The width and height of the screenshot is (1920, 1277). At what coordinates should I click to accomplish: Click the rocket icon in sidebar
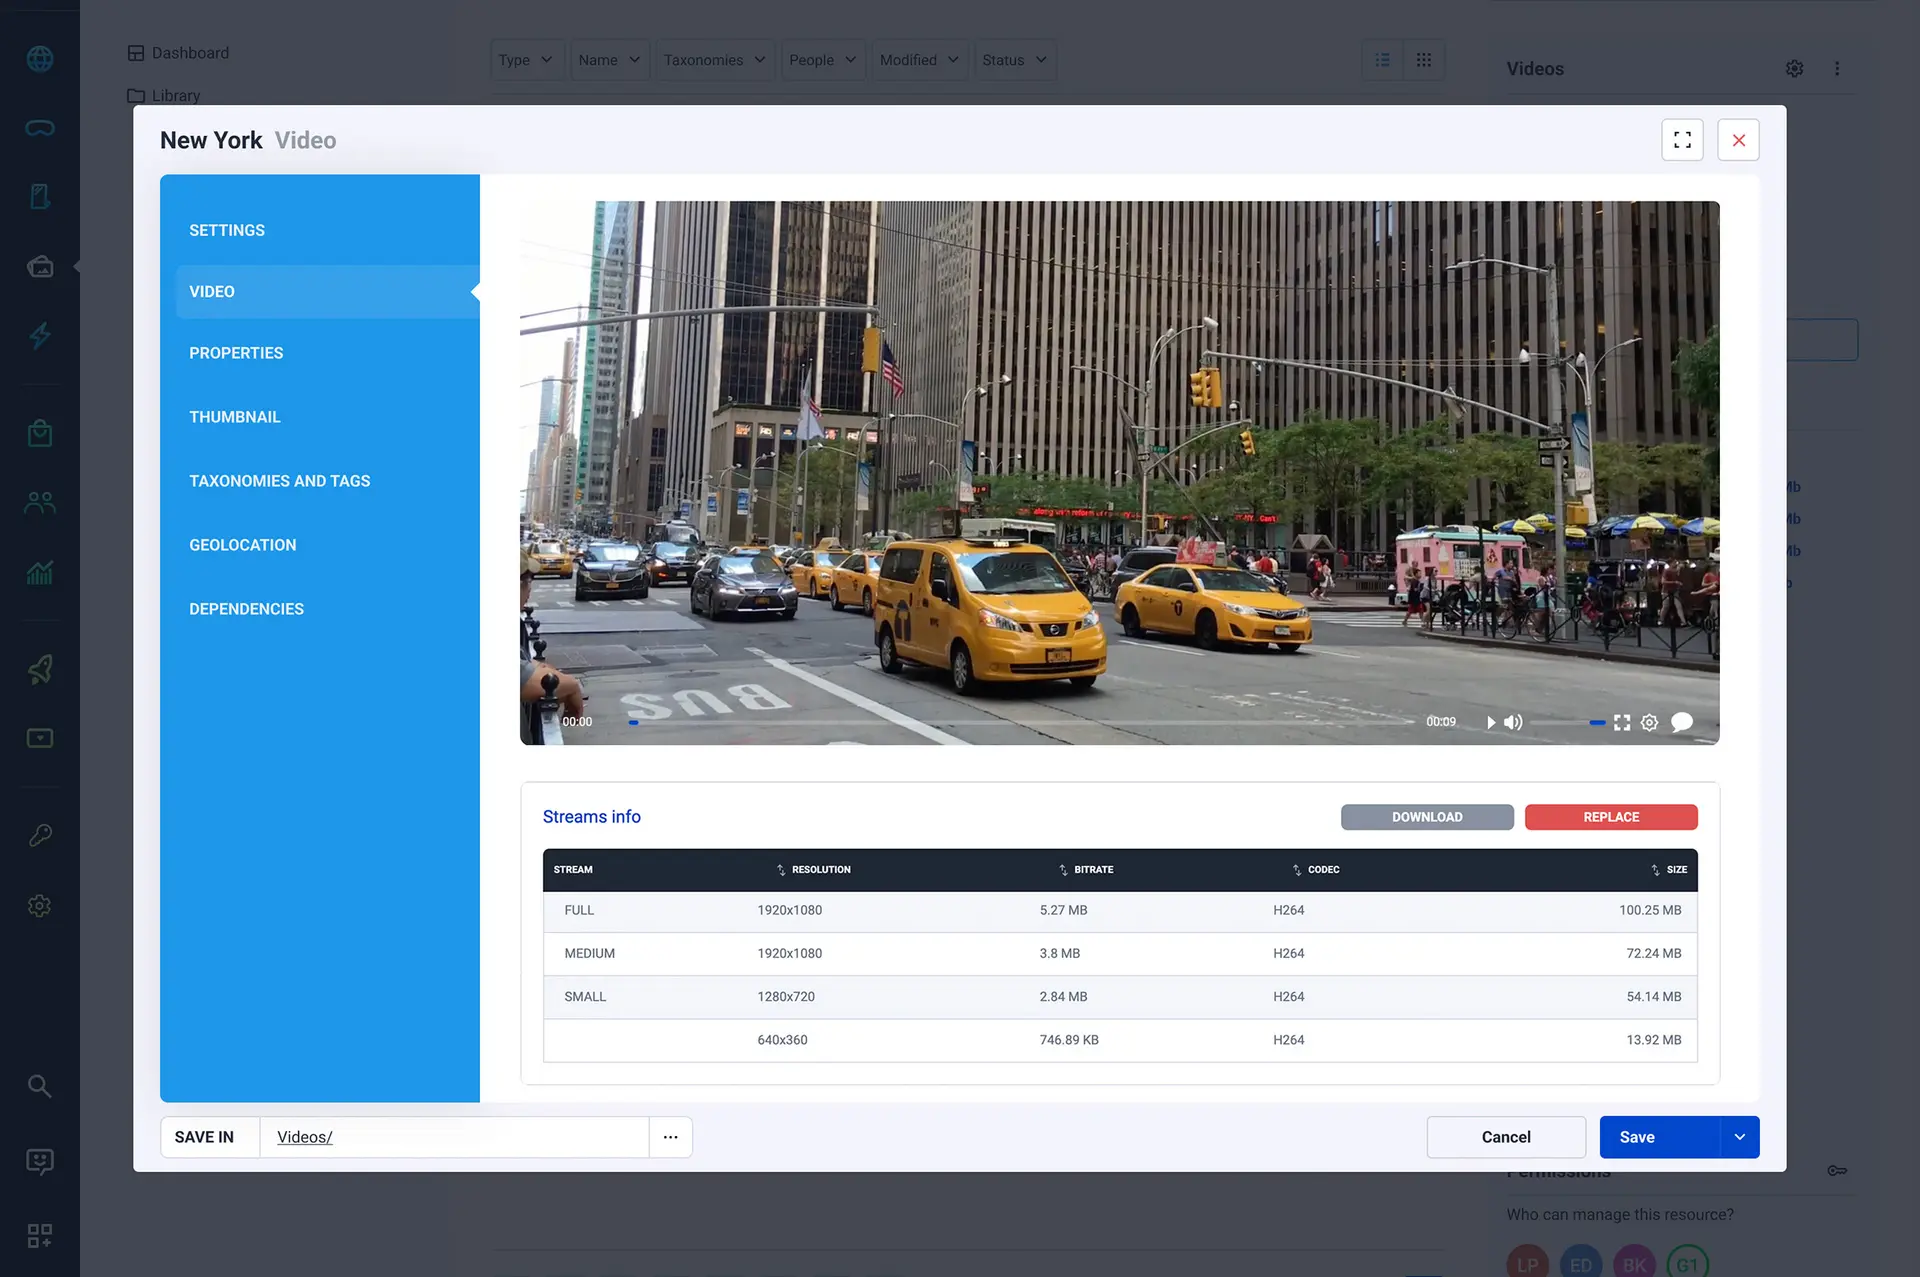(x=40, y=669)
